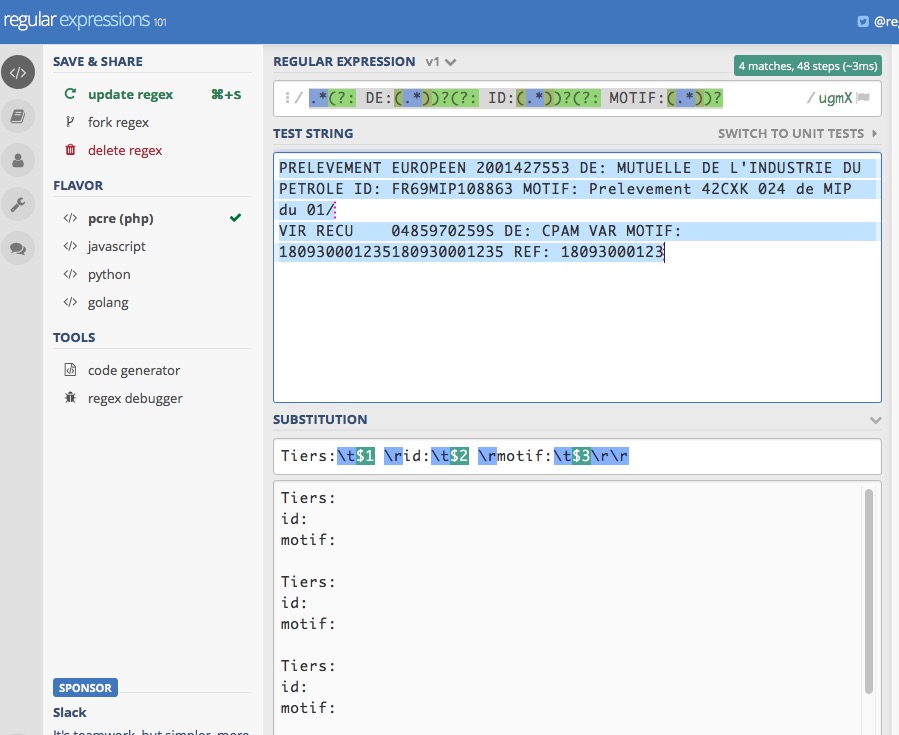
Task: Click the FLAVOR heading
Action: coord(78,186)
